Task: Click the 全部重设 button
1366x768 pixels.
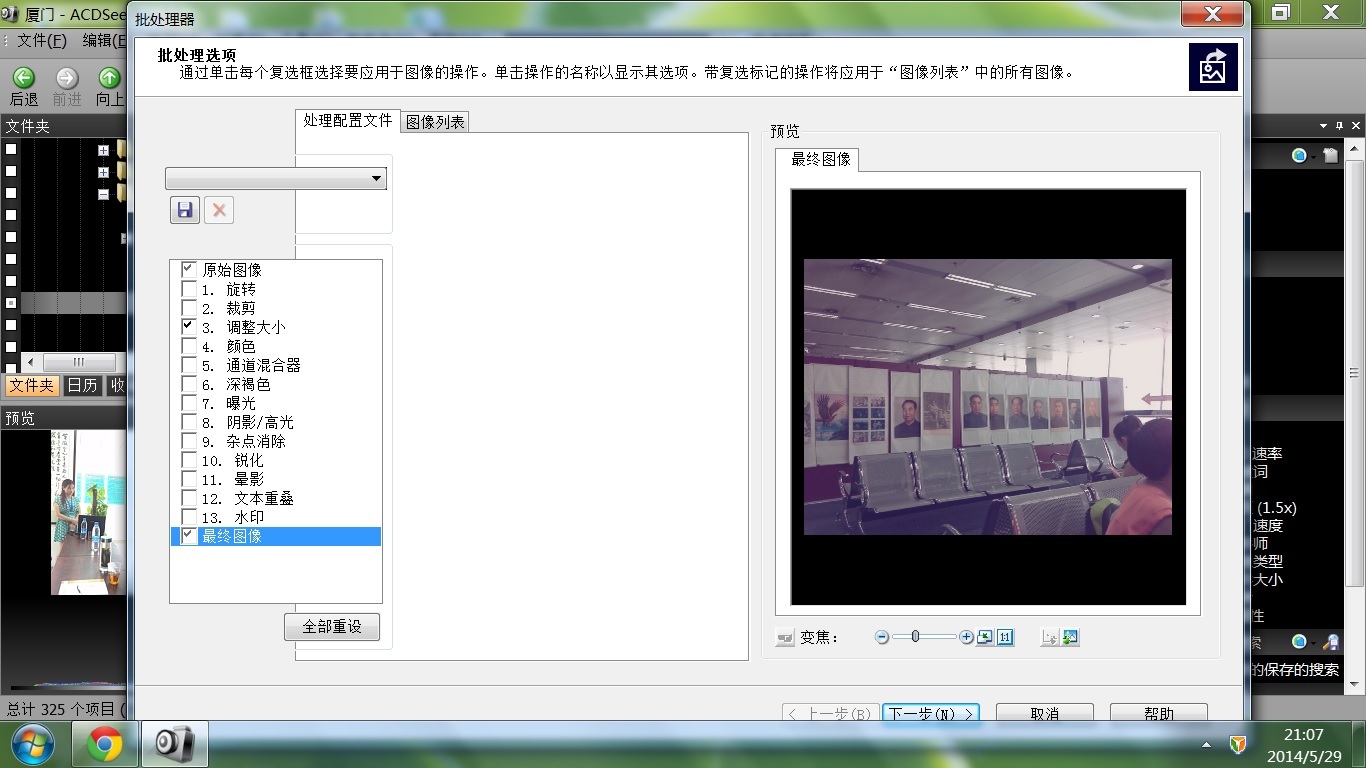Action: 332,627
